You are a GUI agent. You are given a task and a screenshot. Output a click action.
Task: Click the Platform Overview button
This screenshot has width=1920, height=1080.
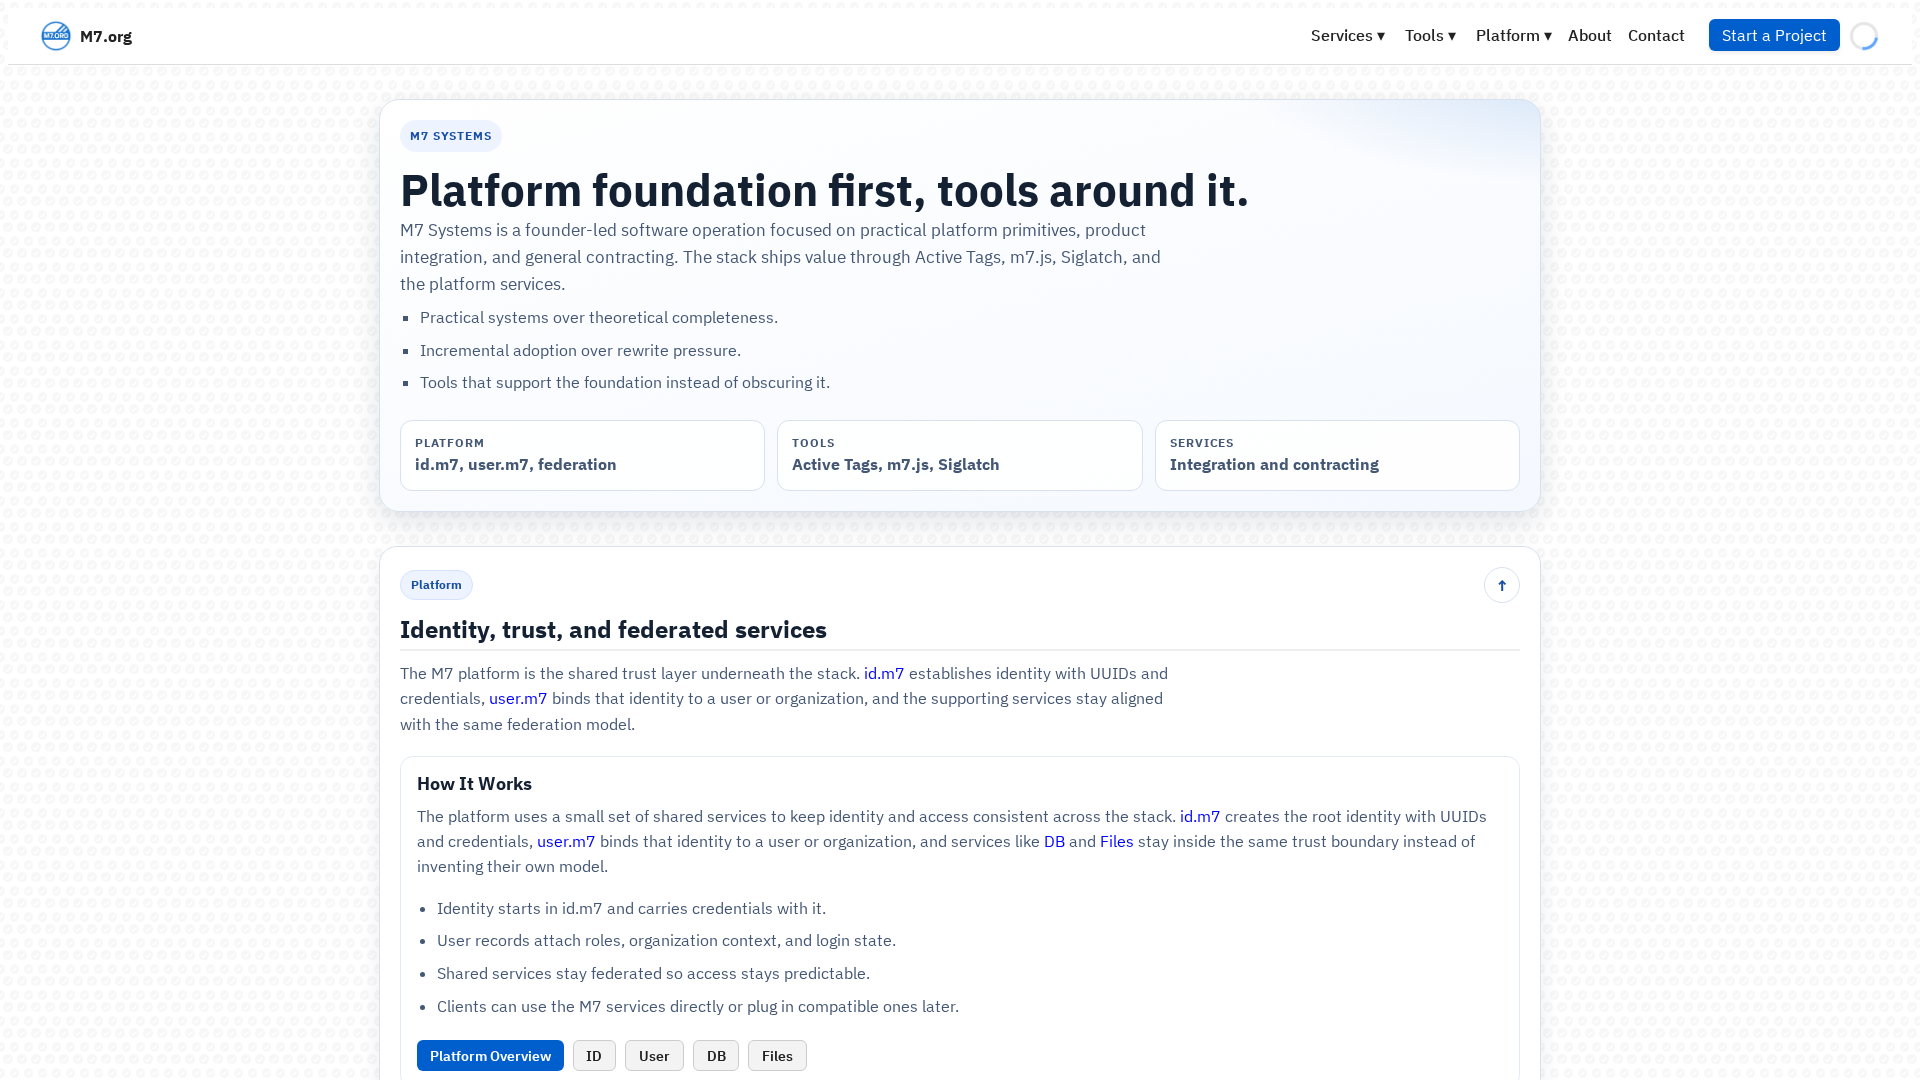(490, 1056)
